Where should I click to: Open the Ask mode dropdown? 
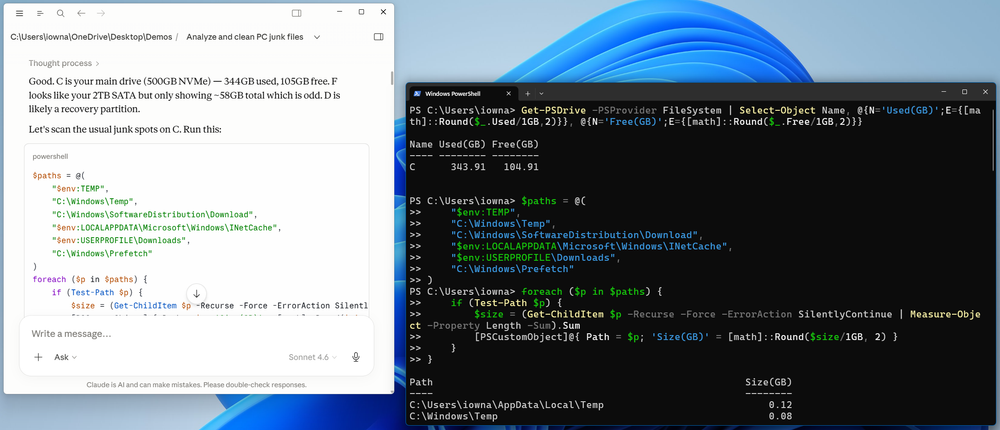click(66, 357)
